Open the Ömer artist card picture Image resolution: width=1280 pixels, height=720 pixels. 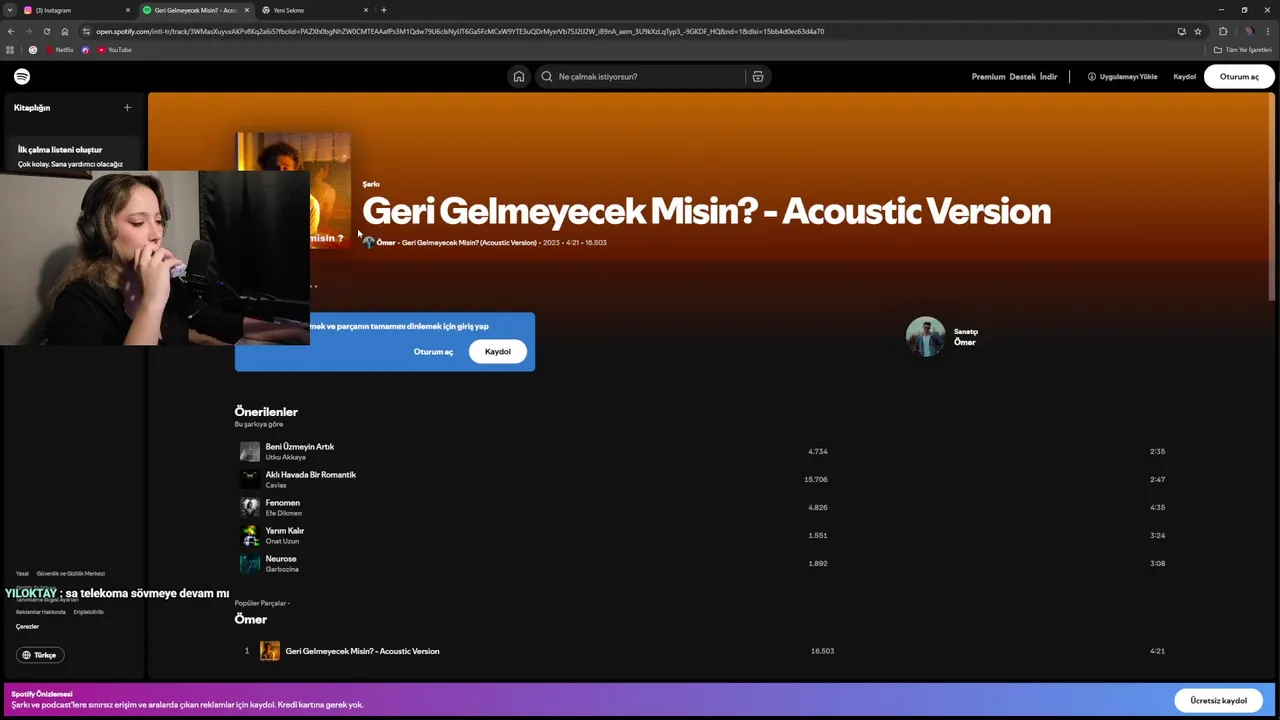click(x=925, y=337)
